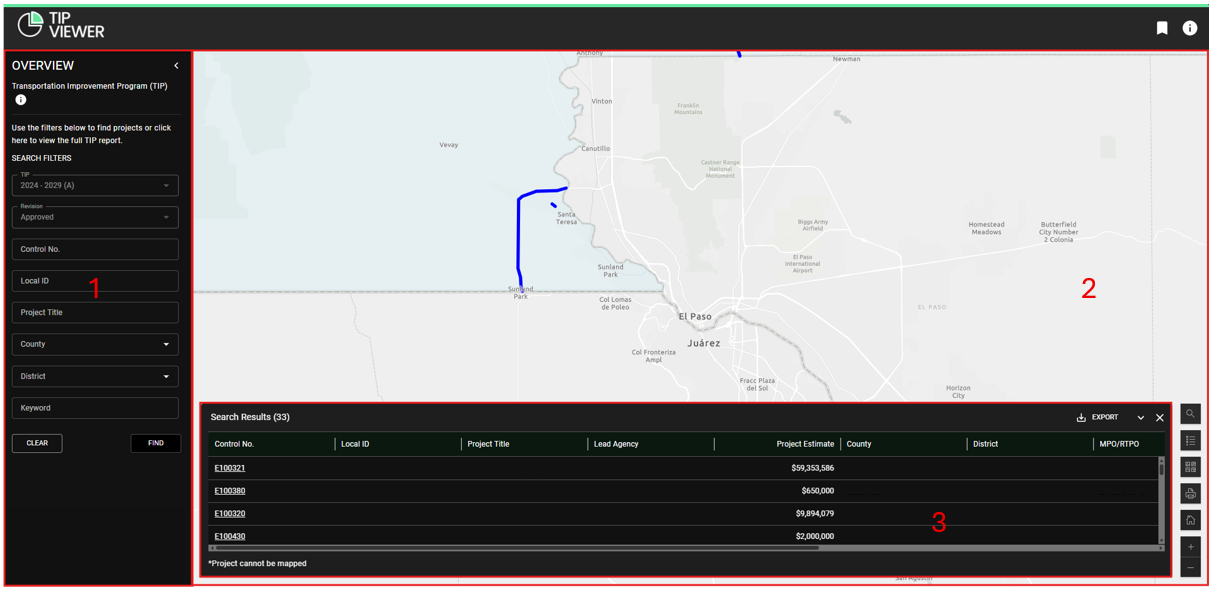
Task: Zoom out of the map
Action: (x=1190, y=568)
